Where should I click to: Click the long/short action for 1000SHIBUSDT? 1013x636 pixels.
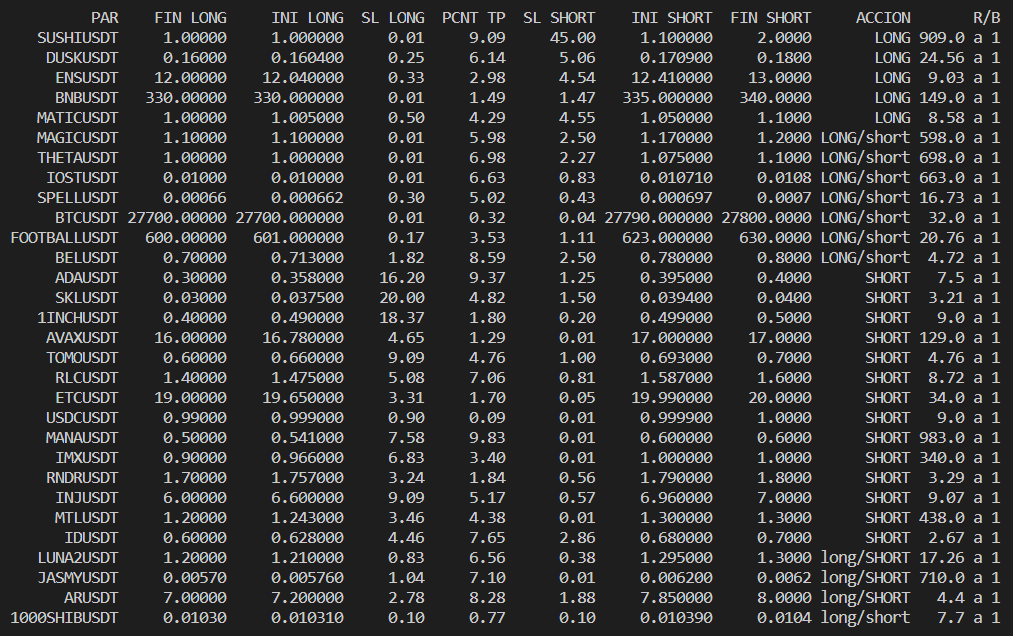coord(865,618)
